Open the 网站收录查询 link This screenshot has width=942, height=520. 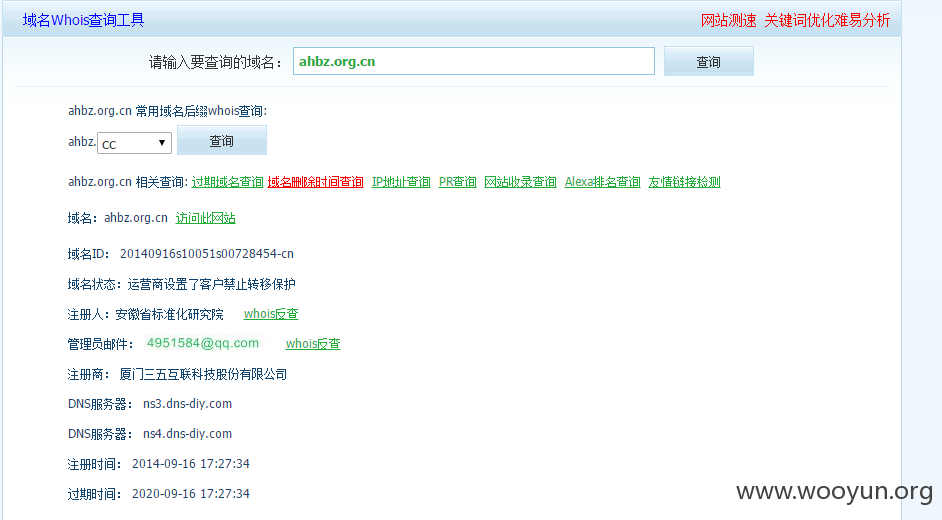coord(520,182)
